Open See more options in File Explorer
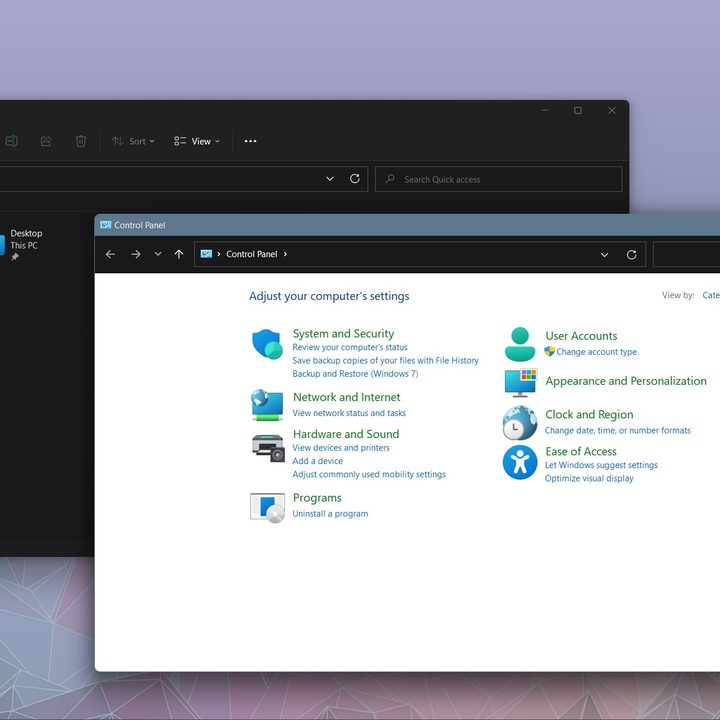 coord(250,141)
